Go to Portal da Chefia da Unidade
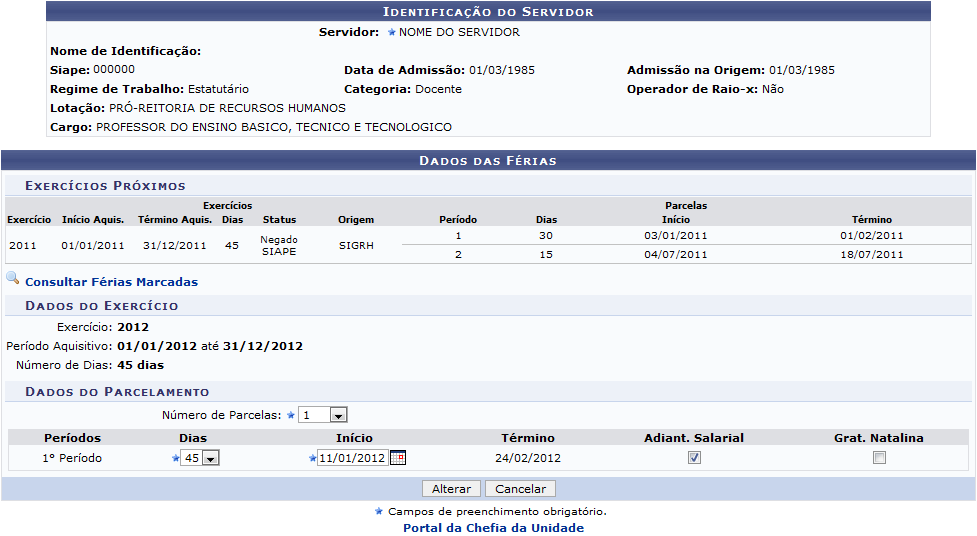 tap(493, 528)
